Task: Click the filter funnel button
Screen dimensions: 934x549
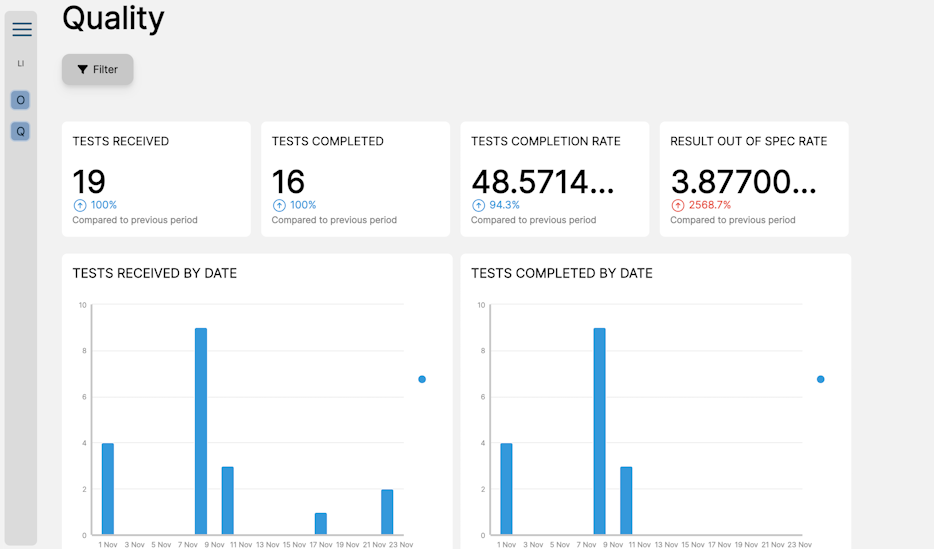Action: (x=97, y=69)
